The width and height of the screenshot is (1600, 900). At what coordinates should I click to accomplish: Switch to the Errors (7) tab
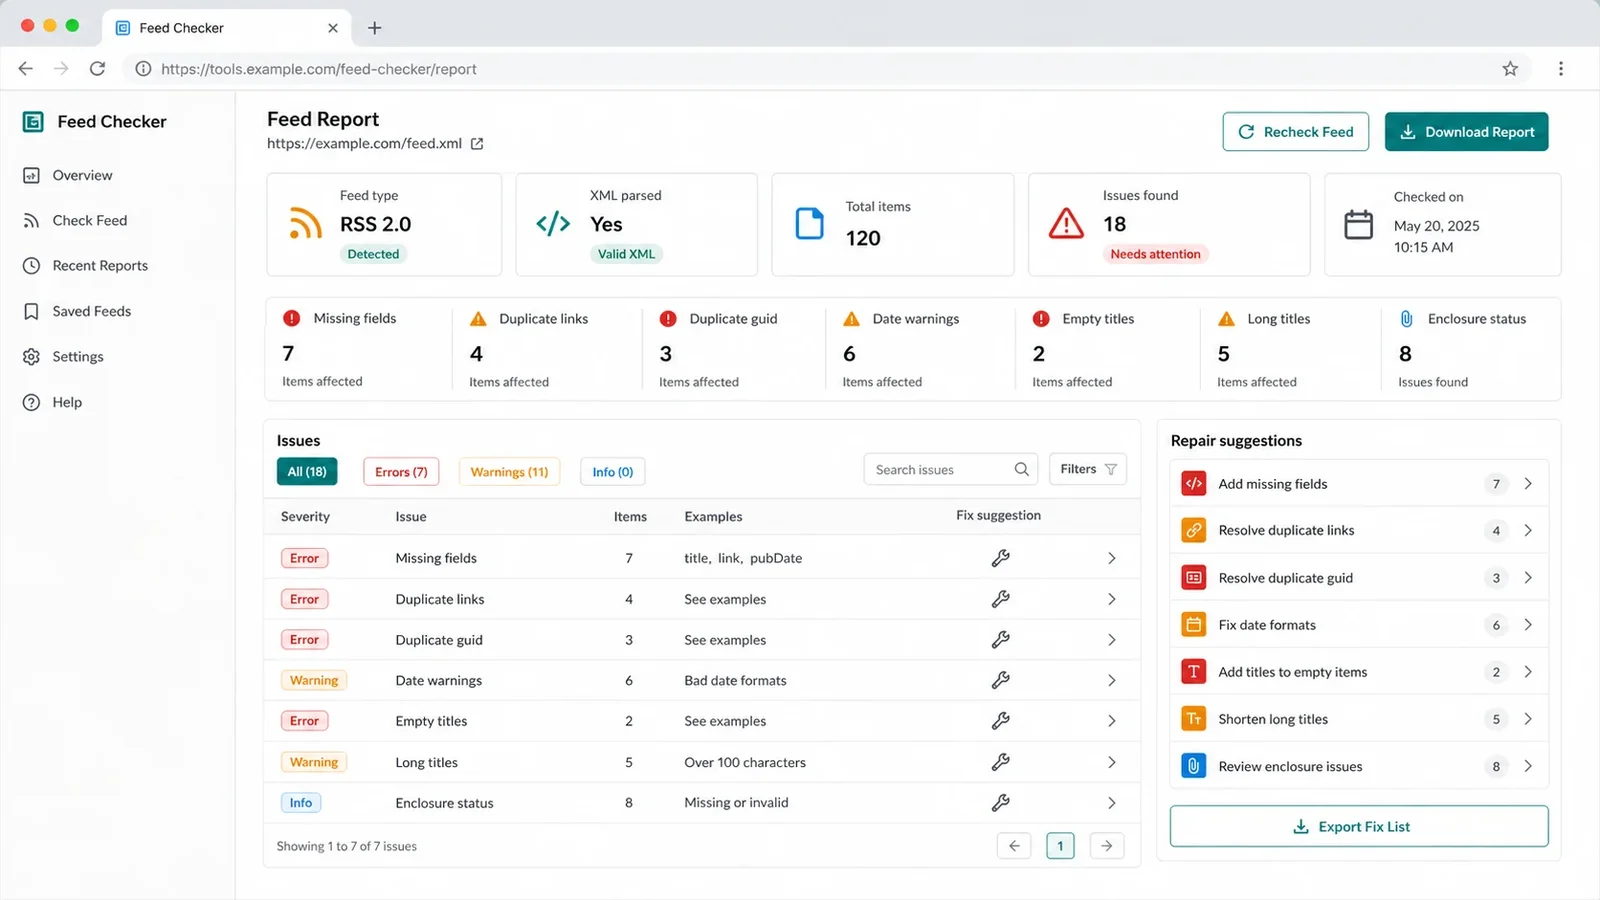[x=401, y=472]
